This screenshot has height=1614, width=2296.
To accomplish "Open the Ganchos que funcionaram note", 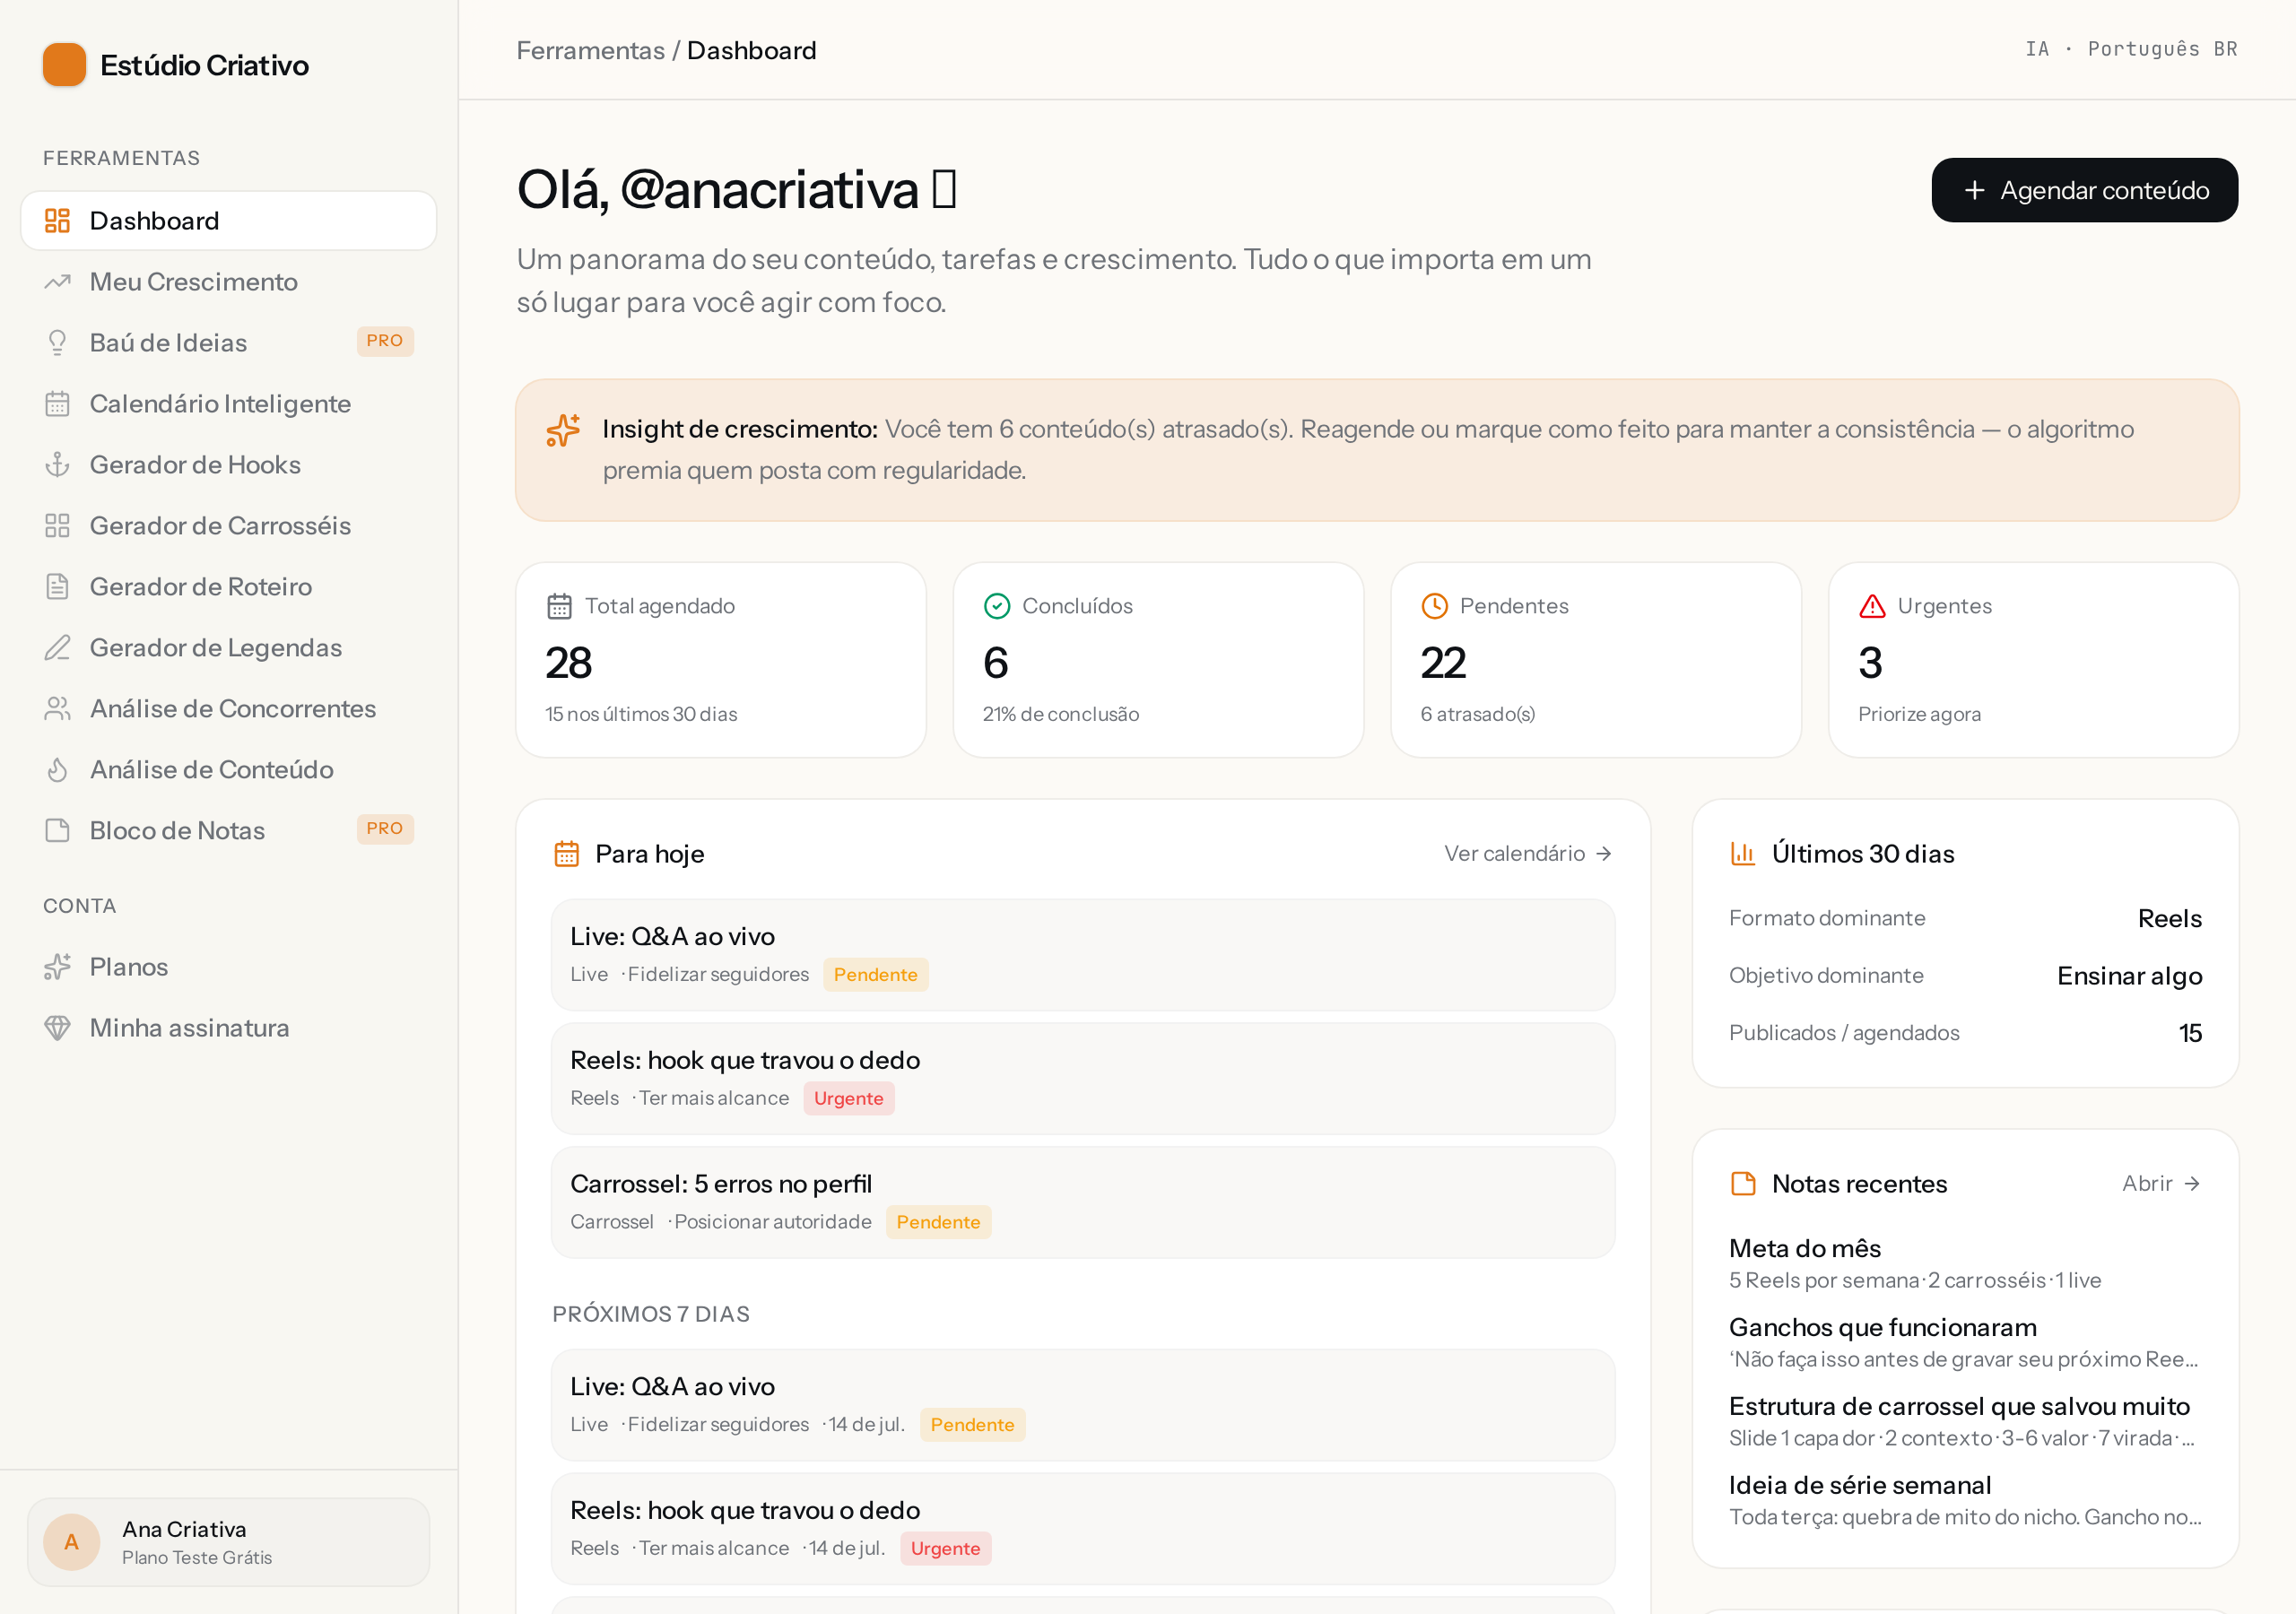I will click(1965, 1343).
